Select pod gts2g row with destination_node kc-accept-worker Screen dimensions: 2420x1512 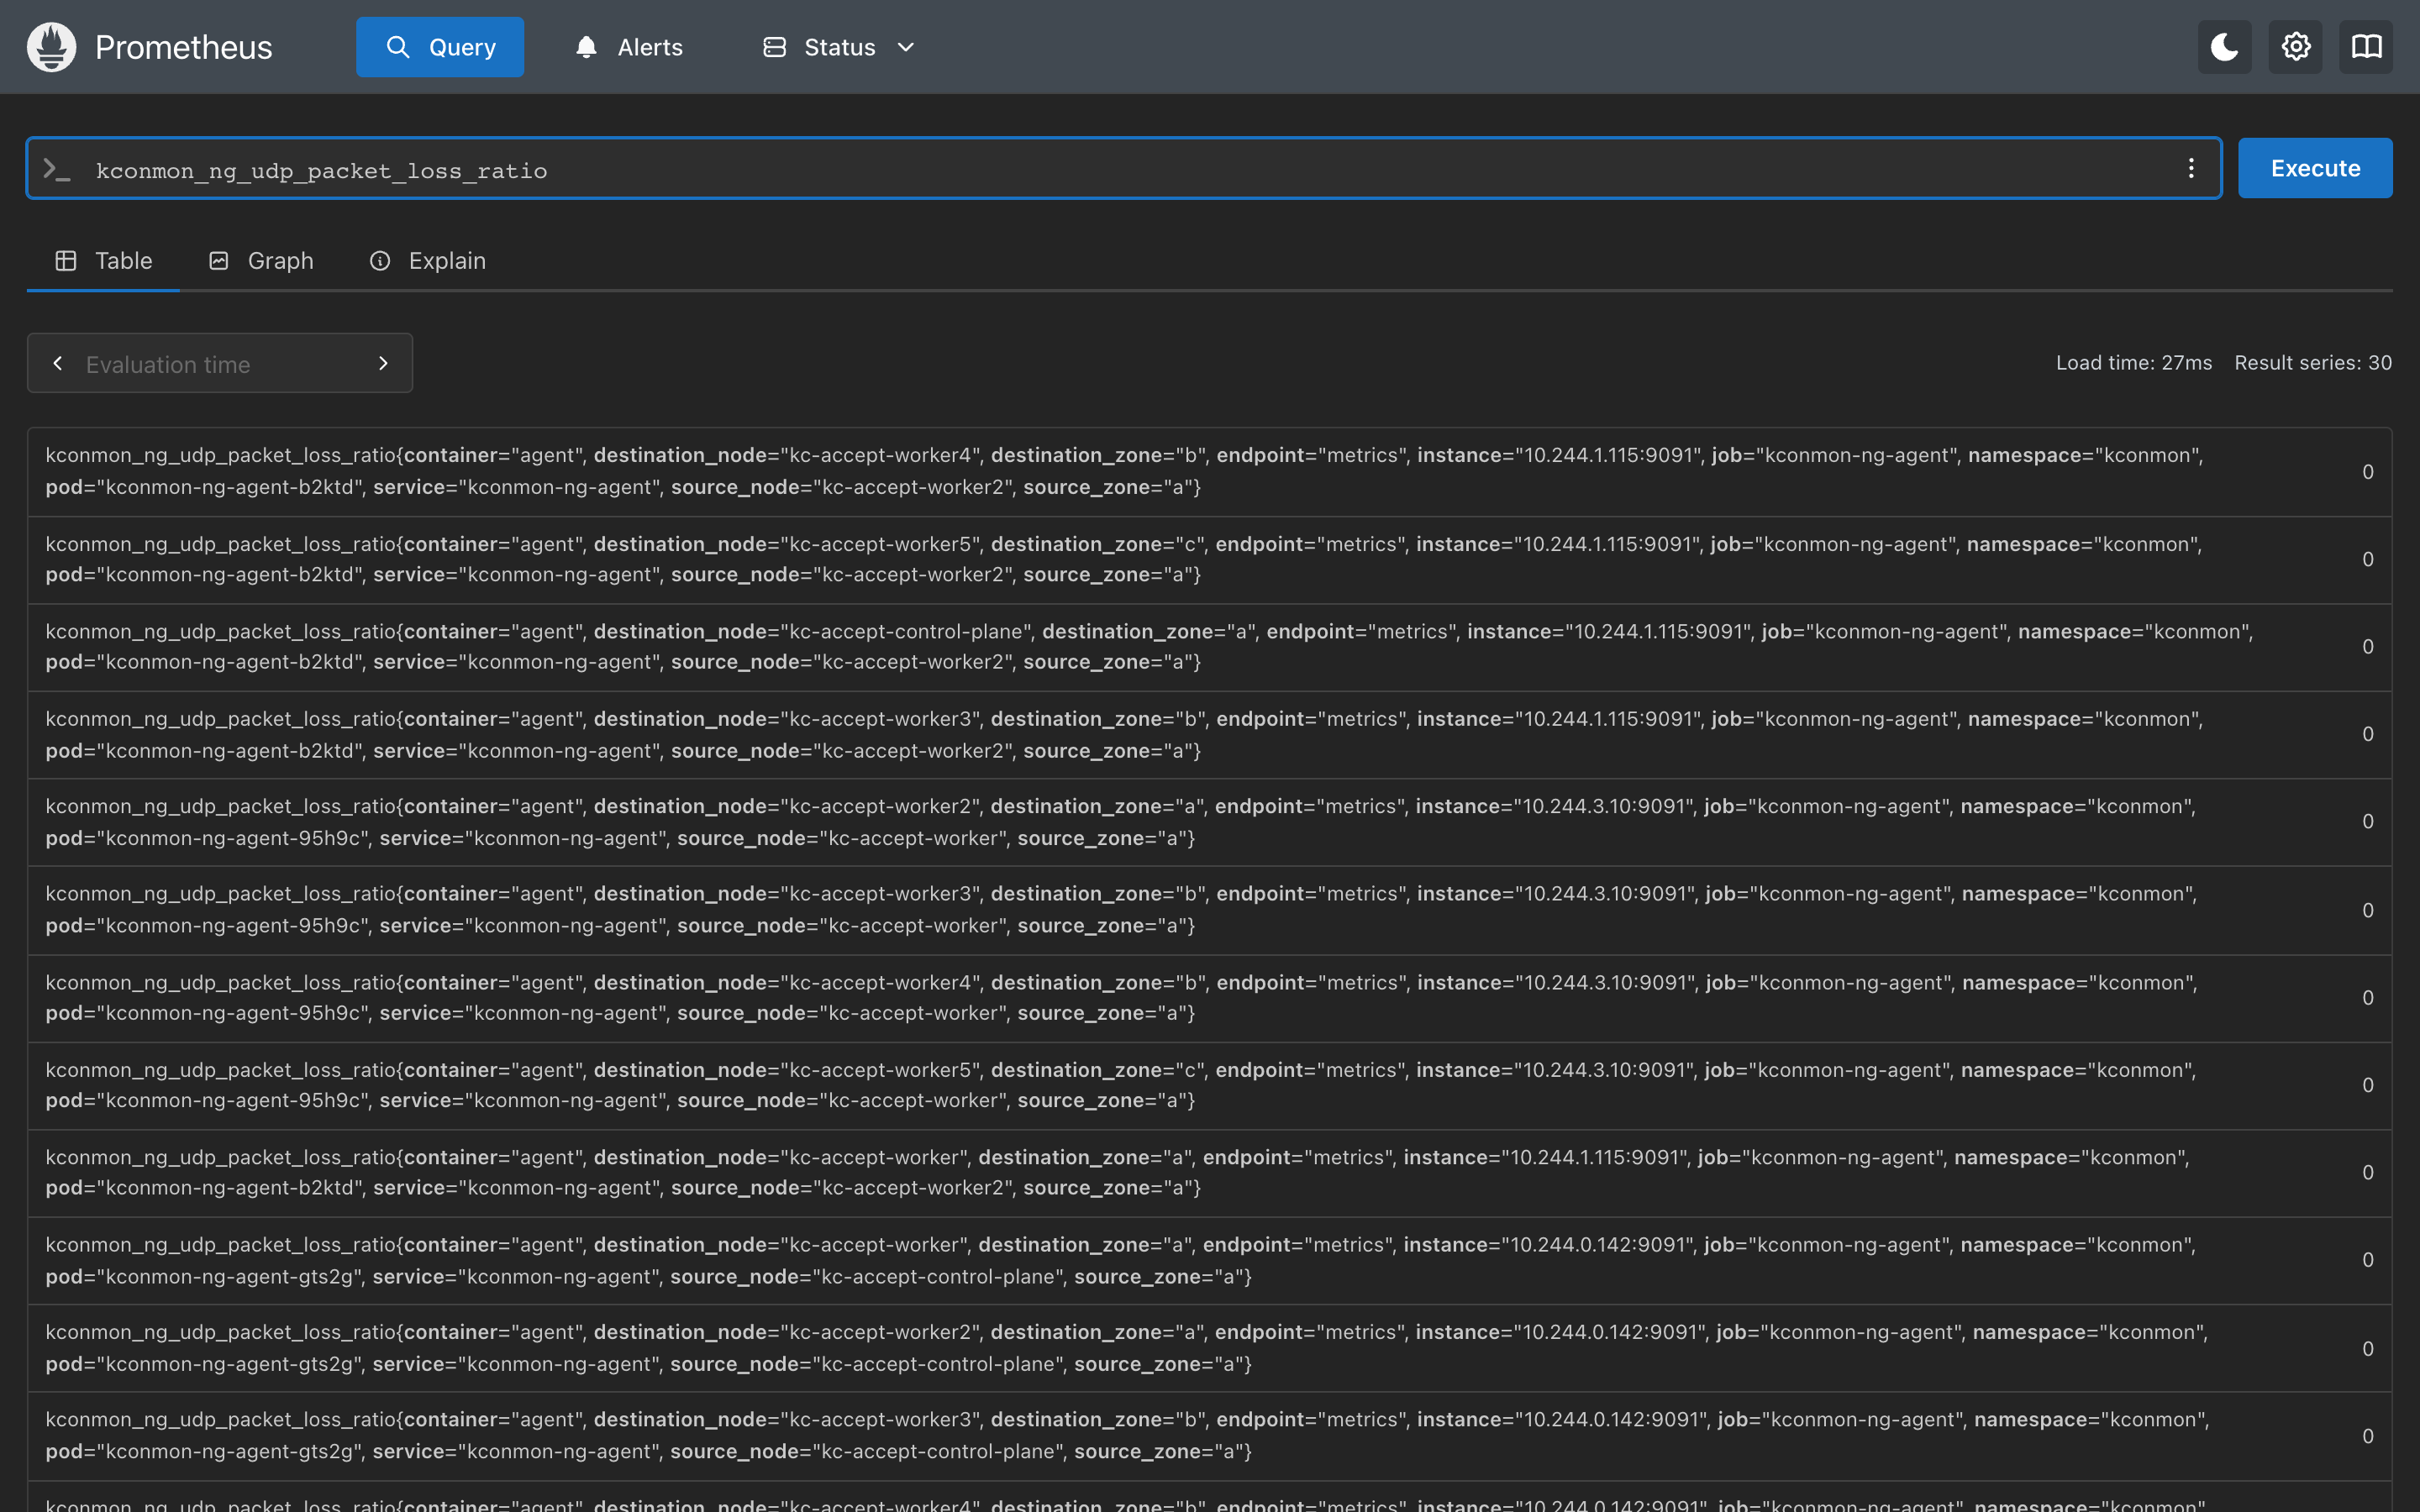[x=1209, y=1261]
